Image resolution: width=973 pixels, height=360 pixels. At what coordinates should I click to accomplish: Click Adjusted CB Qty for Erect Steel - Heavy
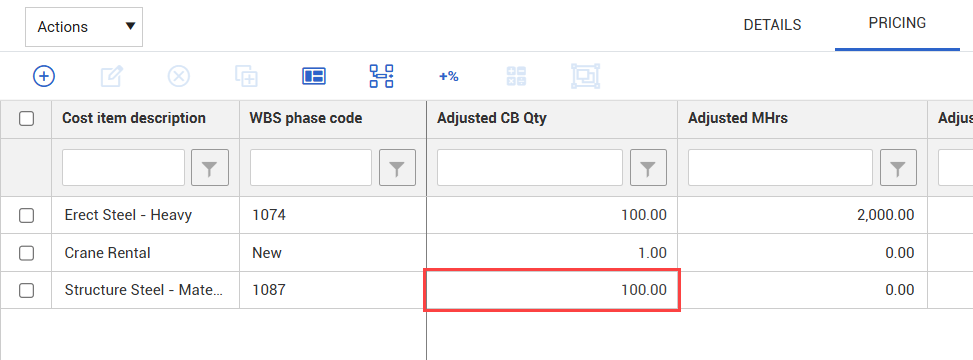(x=552, y=215)
